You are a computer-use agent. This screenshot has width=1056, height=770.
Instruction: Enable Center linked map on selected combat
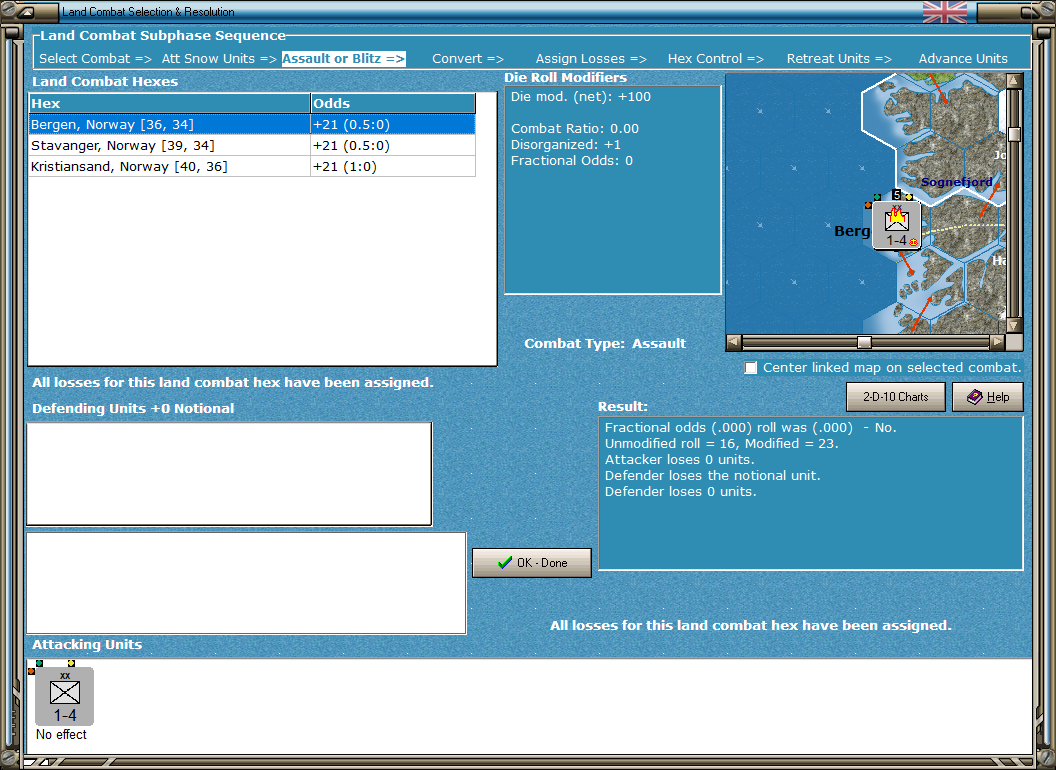tap(750, 368)
